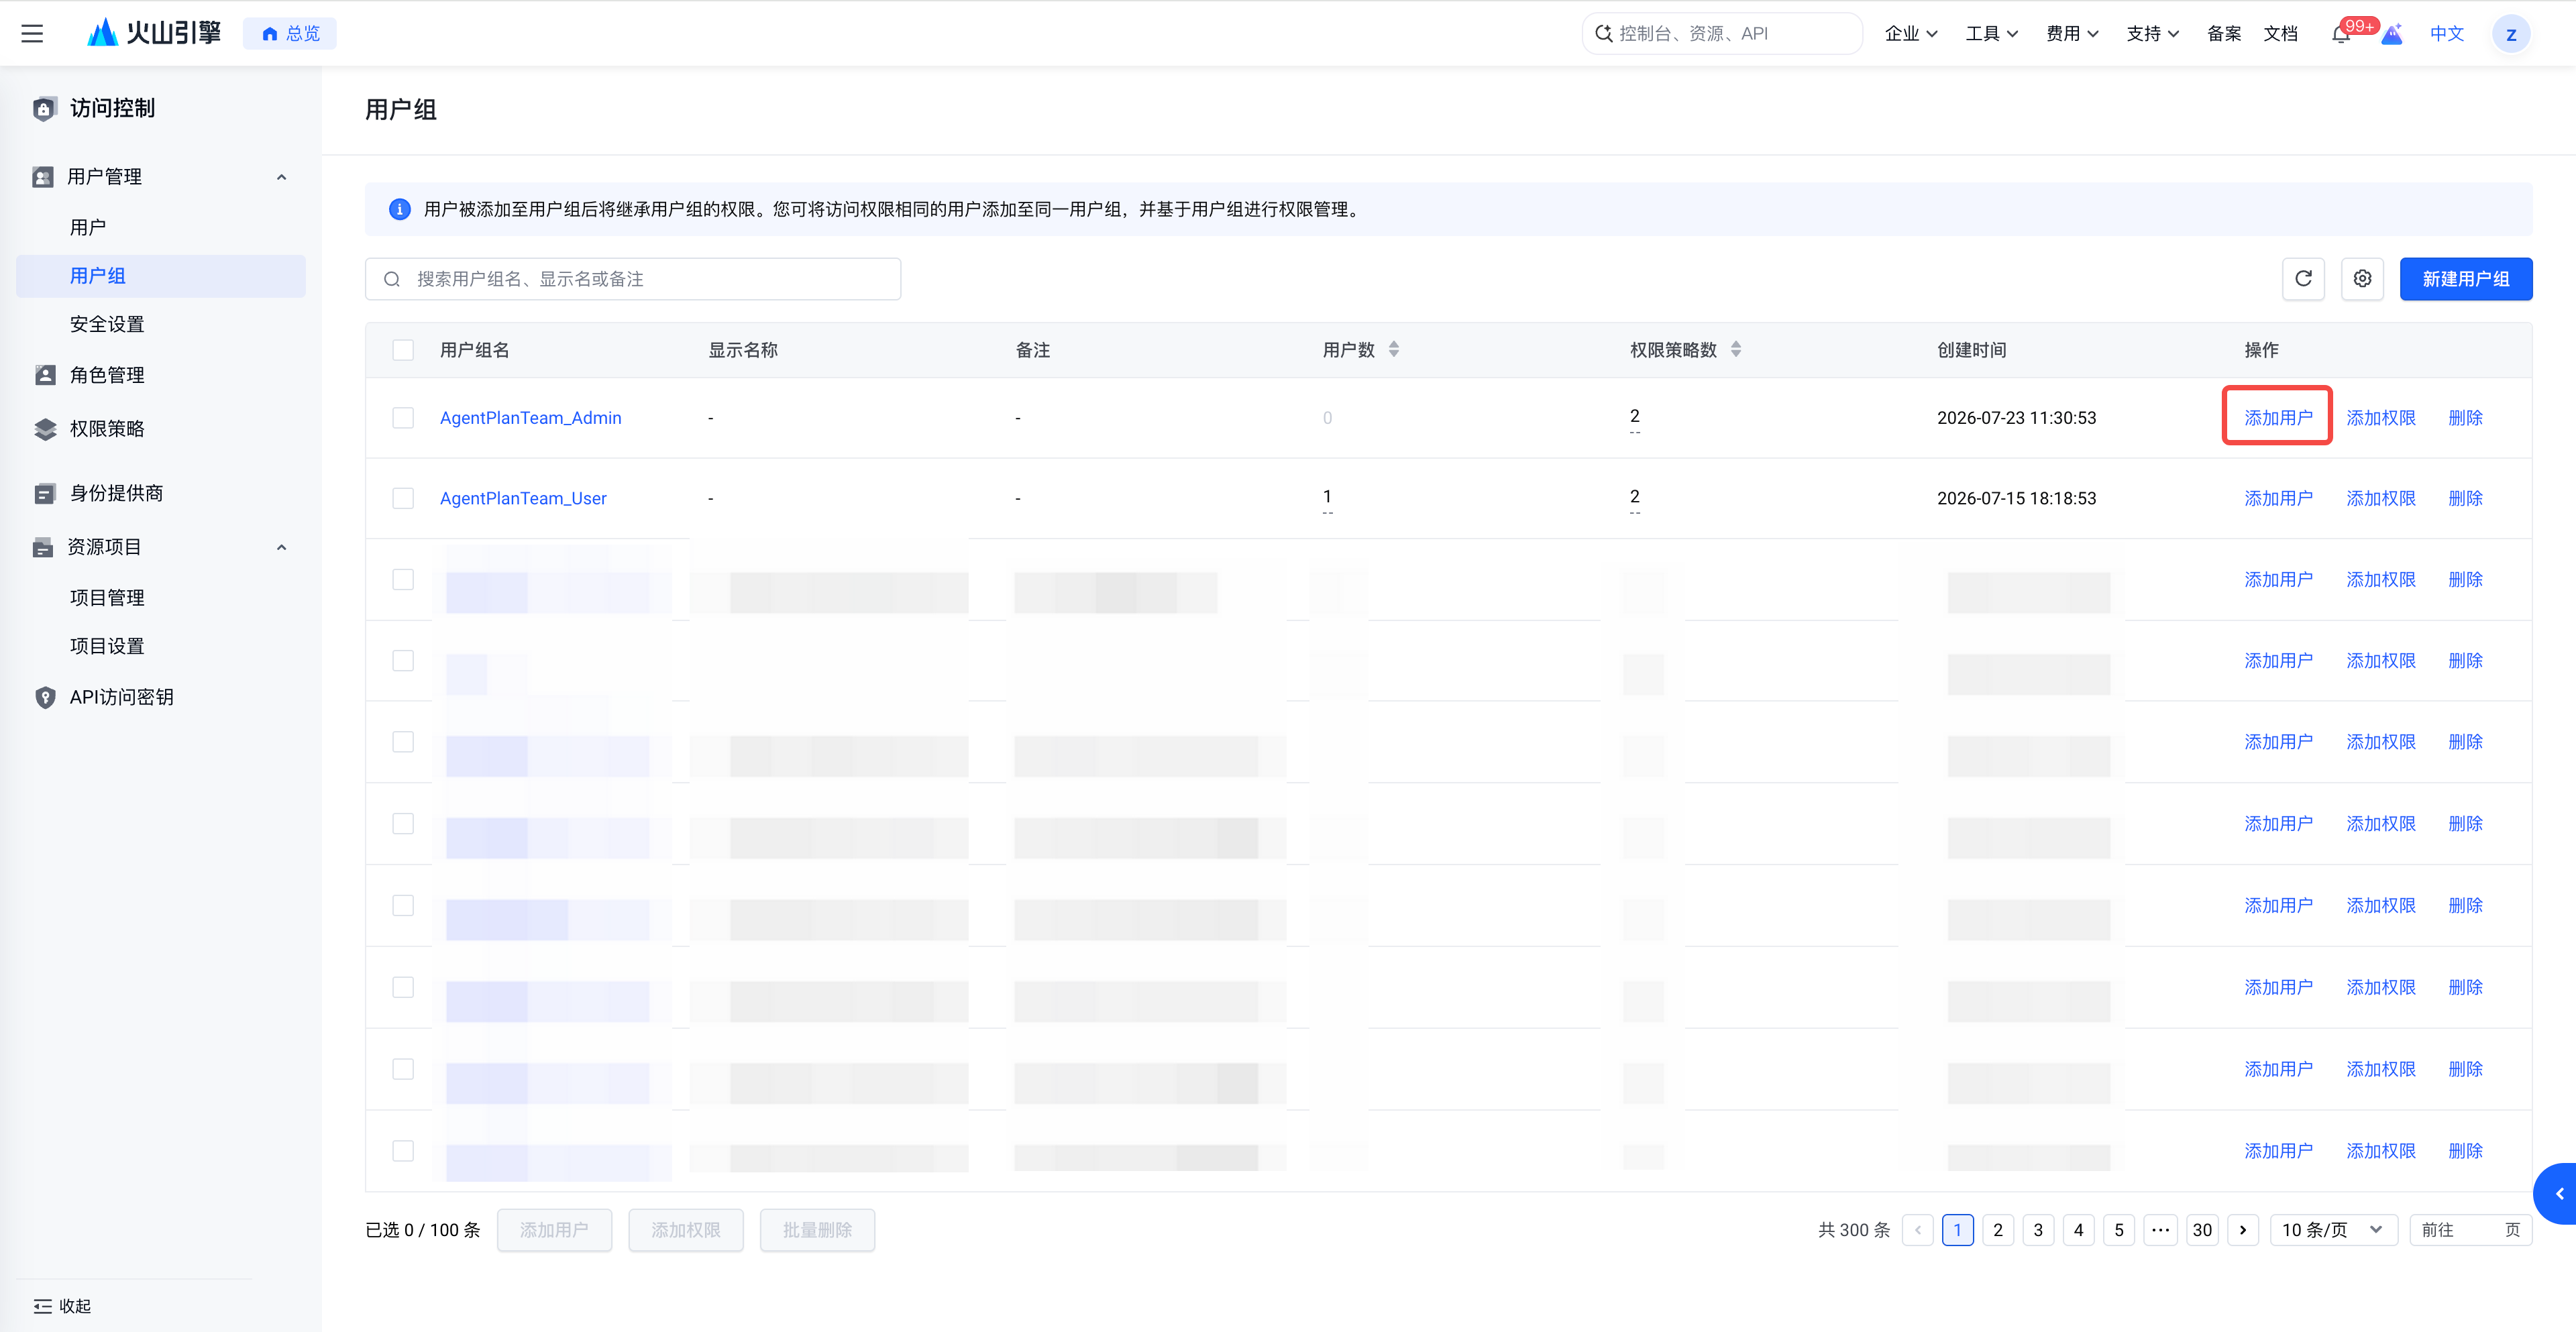Image resolution: width=2576 pixels, height=1332 pixels.
Task: Collapse the sidebar with 收起
Action: click(62, 1306)
